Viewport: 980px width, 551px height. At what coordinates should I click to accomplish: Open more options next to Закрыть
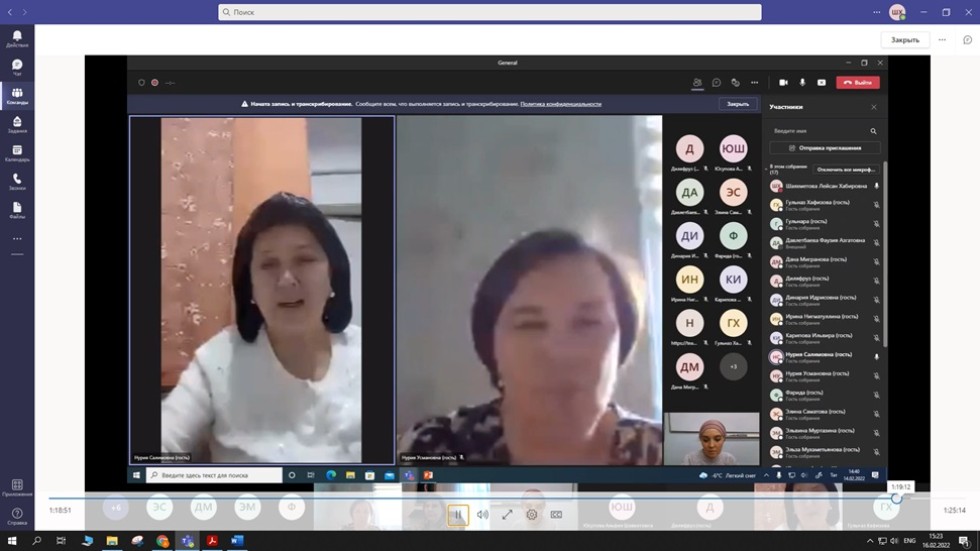click(941, 40)
